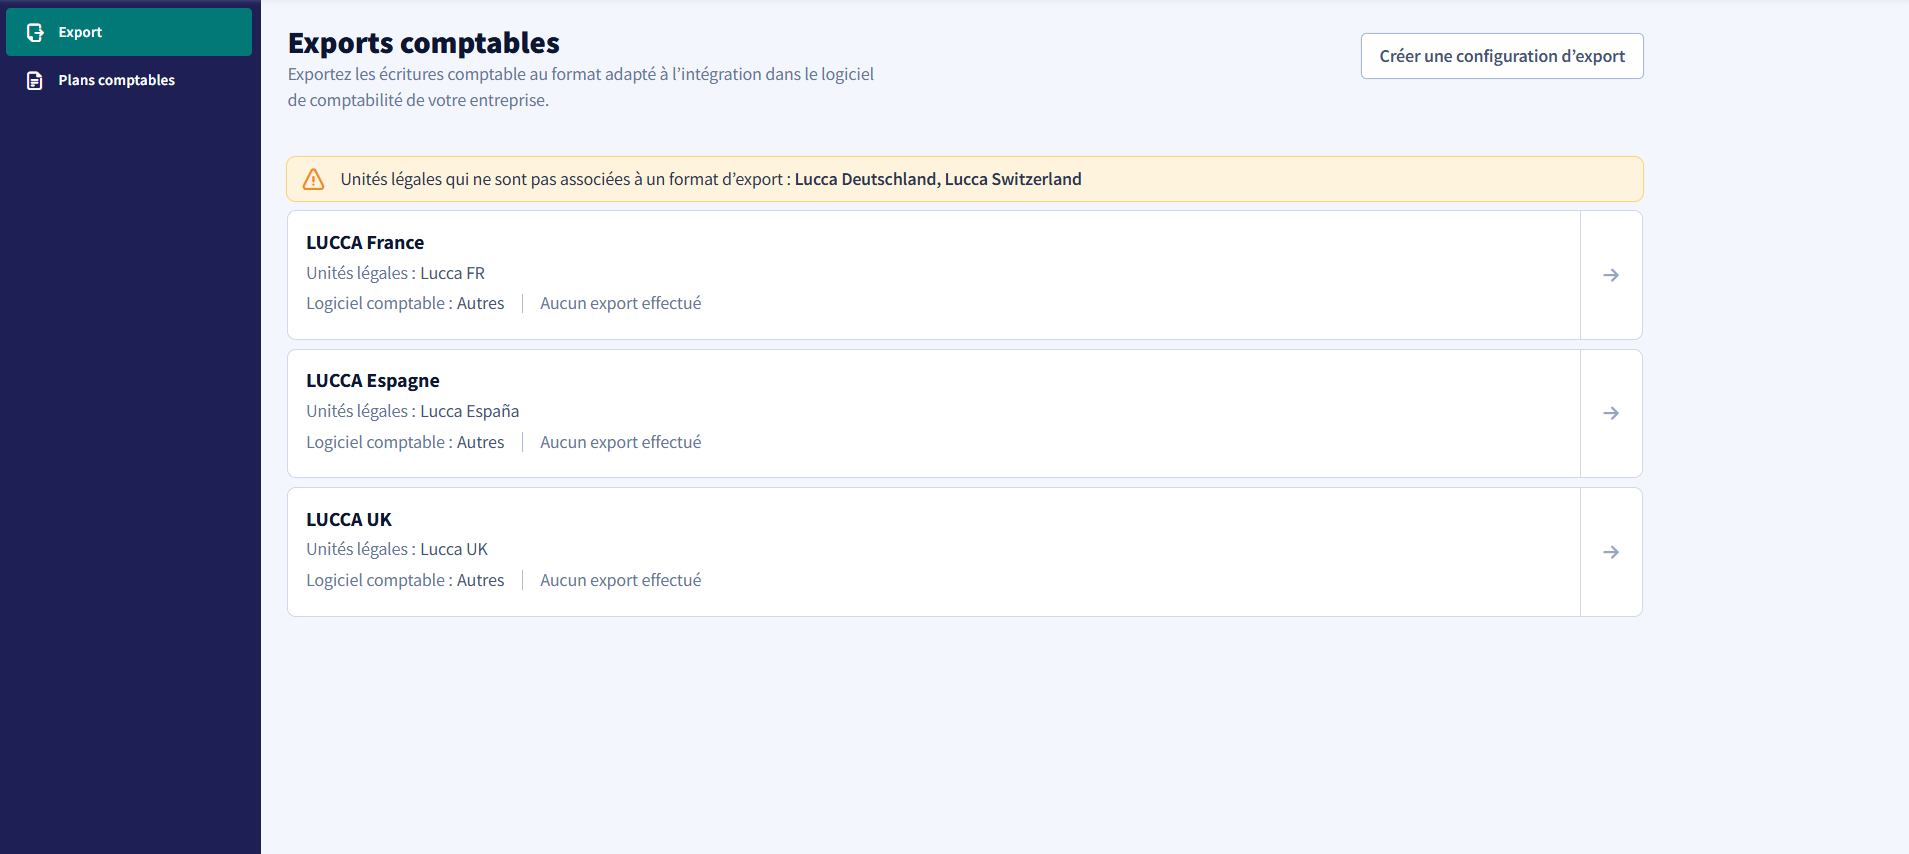
Task: Select the LUCCA UK title
Action: click(x=349, y=520)
